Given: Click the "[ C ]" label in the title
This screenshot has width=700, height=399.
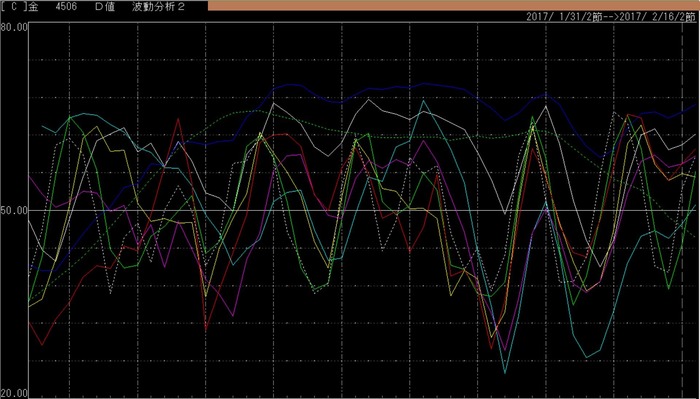Looking at the screenshot, I should 13,7.
